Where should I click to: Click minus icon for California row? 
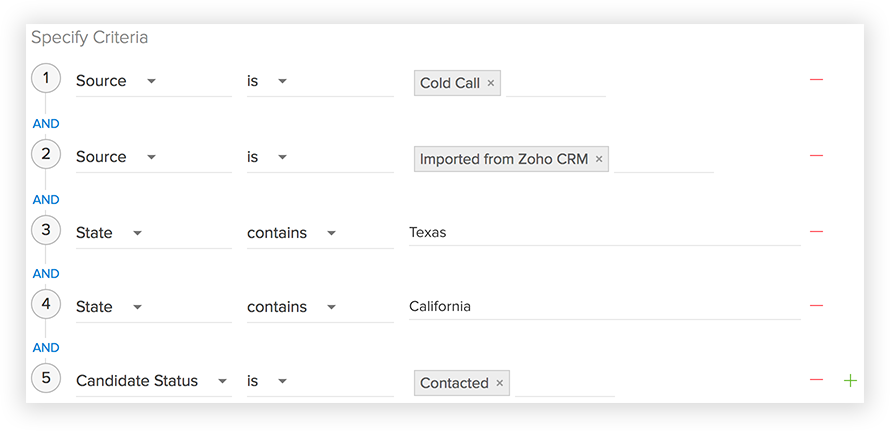[816, 306]
